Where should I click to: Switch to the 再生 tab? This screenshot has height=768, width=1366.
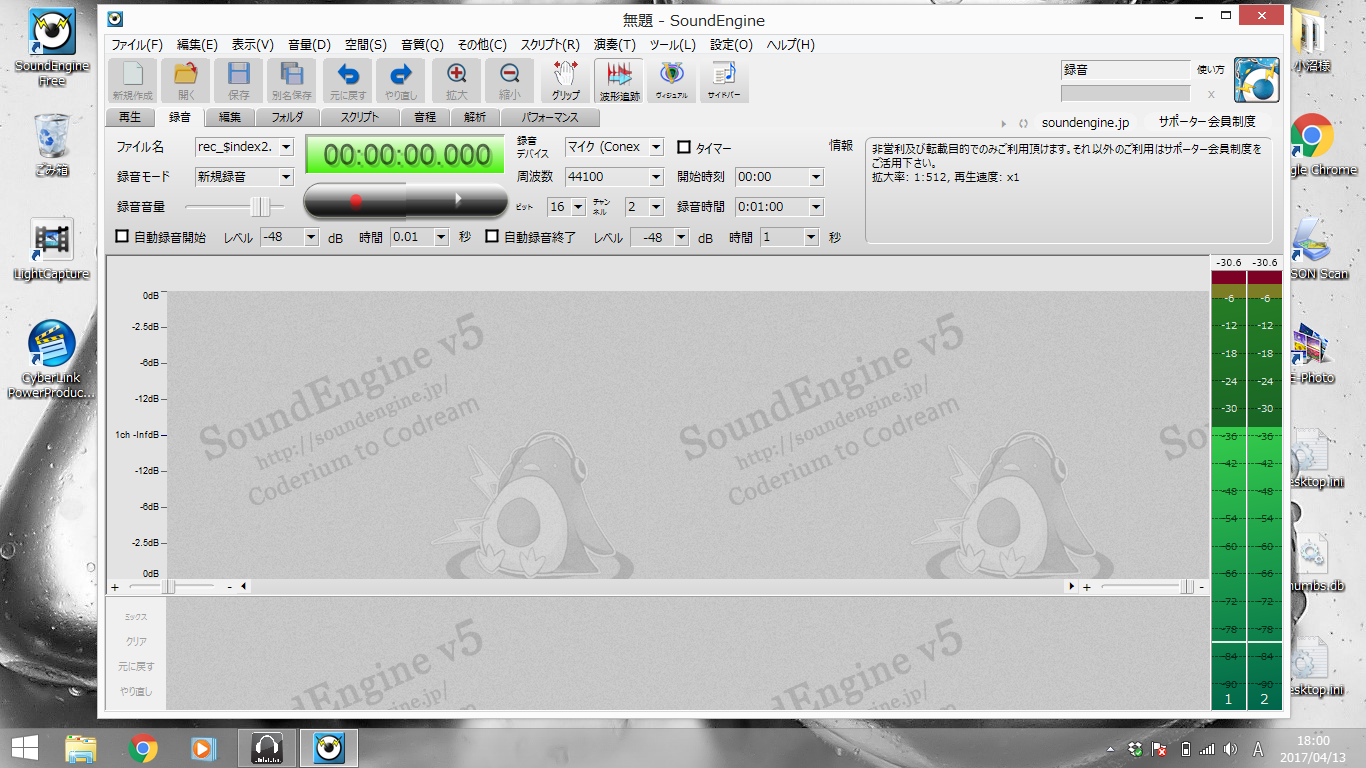[x=130, y=117]
